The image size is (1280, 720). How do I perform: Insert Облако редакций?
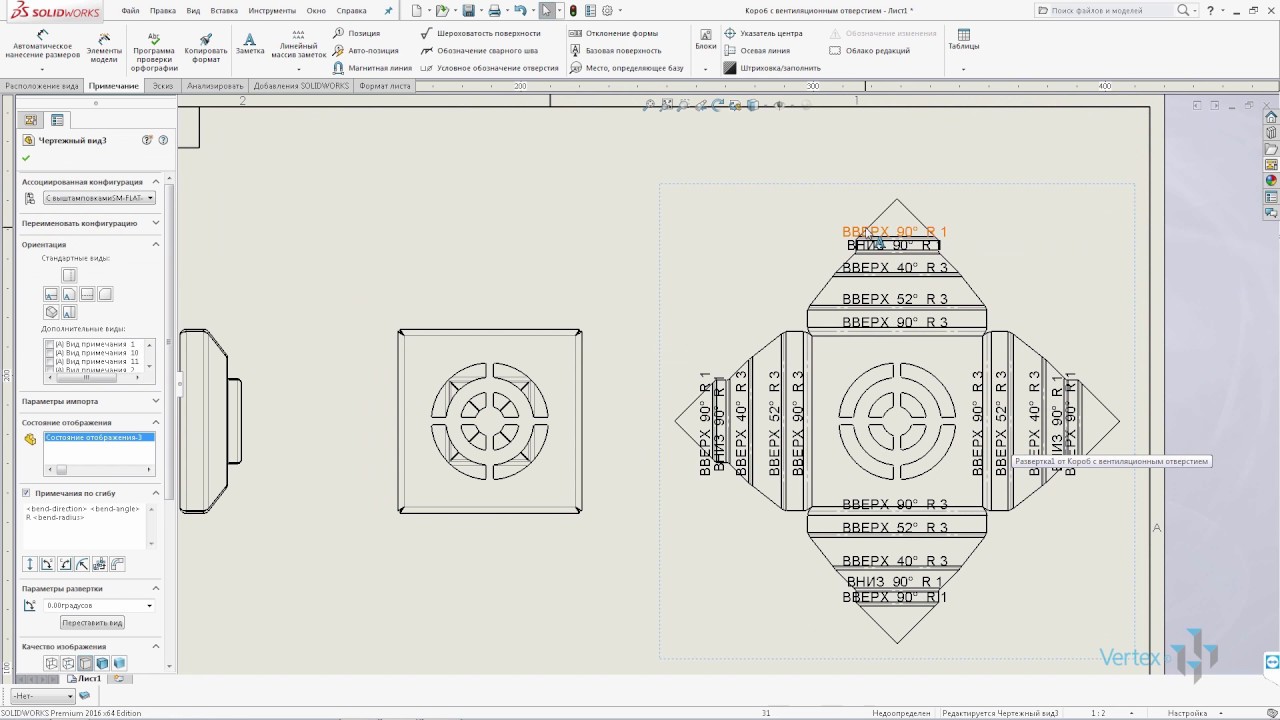[869, 50]
